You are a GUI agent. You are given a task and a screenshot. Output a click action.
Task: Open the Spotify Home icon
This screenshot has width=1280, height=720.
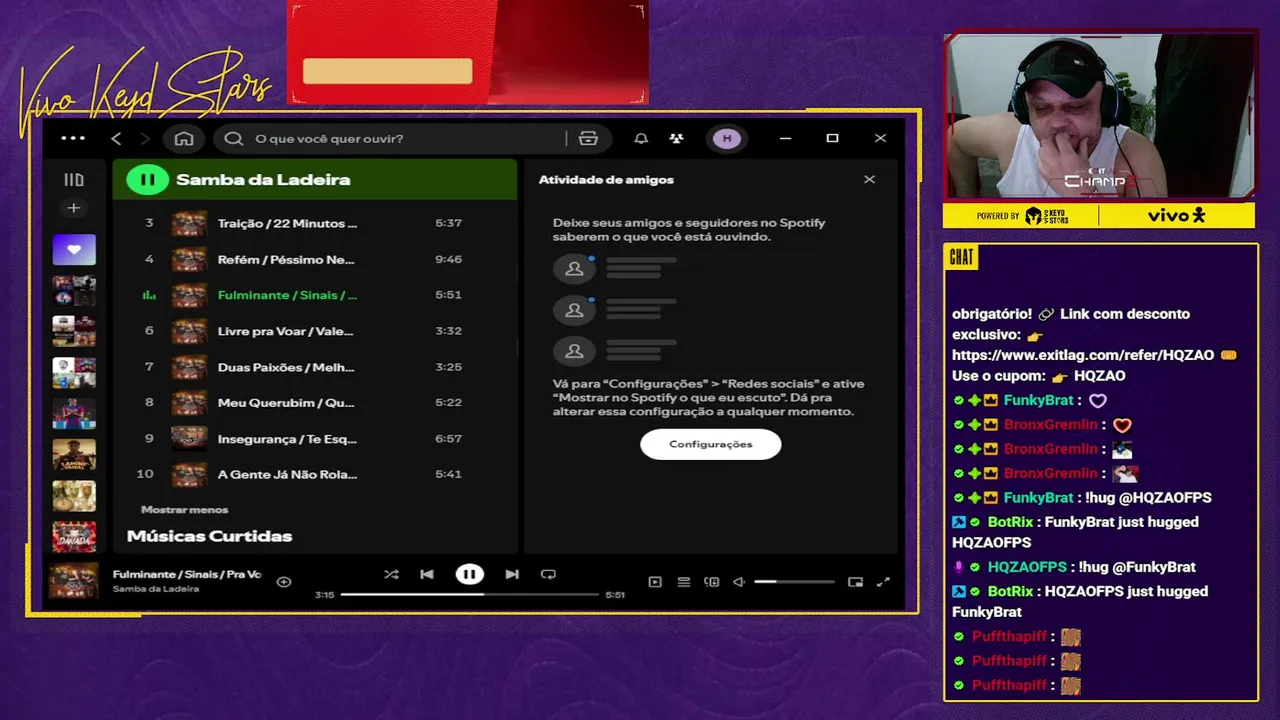click(x=184, y=139)
